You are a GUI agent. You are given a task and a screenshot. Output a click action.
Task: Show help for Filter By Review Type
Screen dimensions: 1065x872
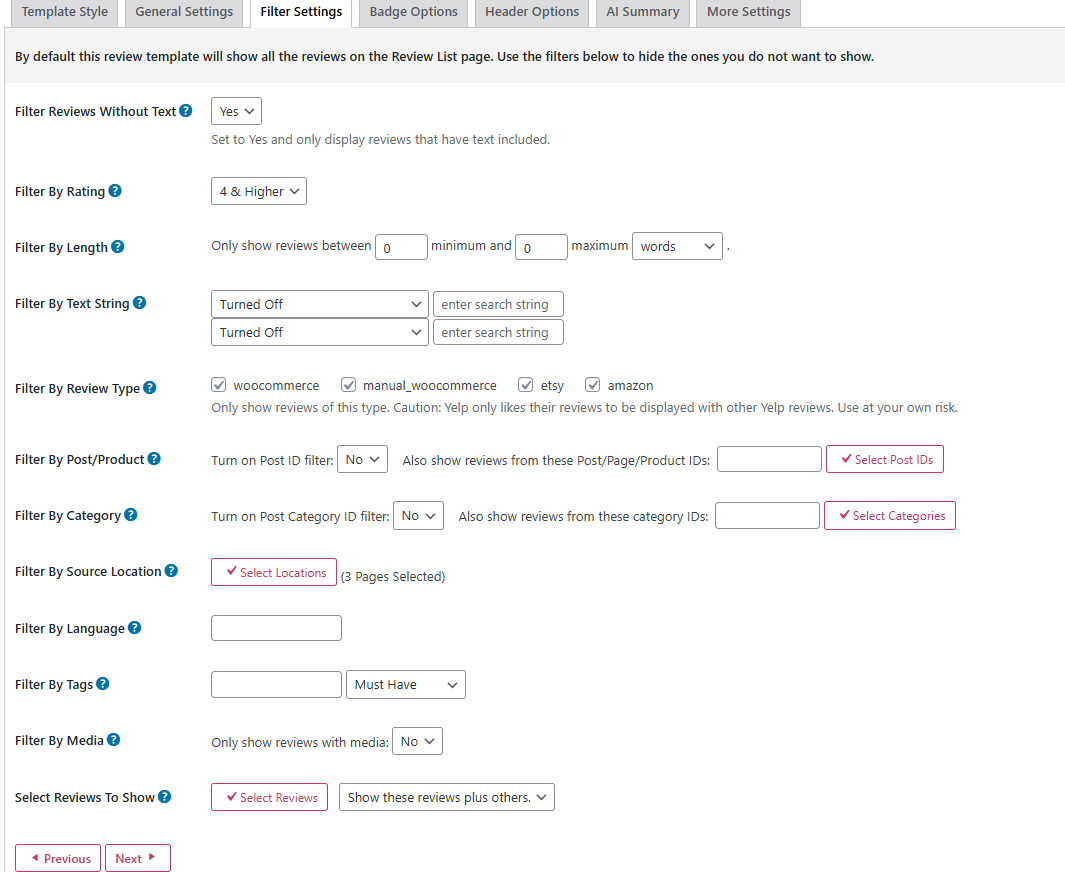click(x=150, y=388)
